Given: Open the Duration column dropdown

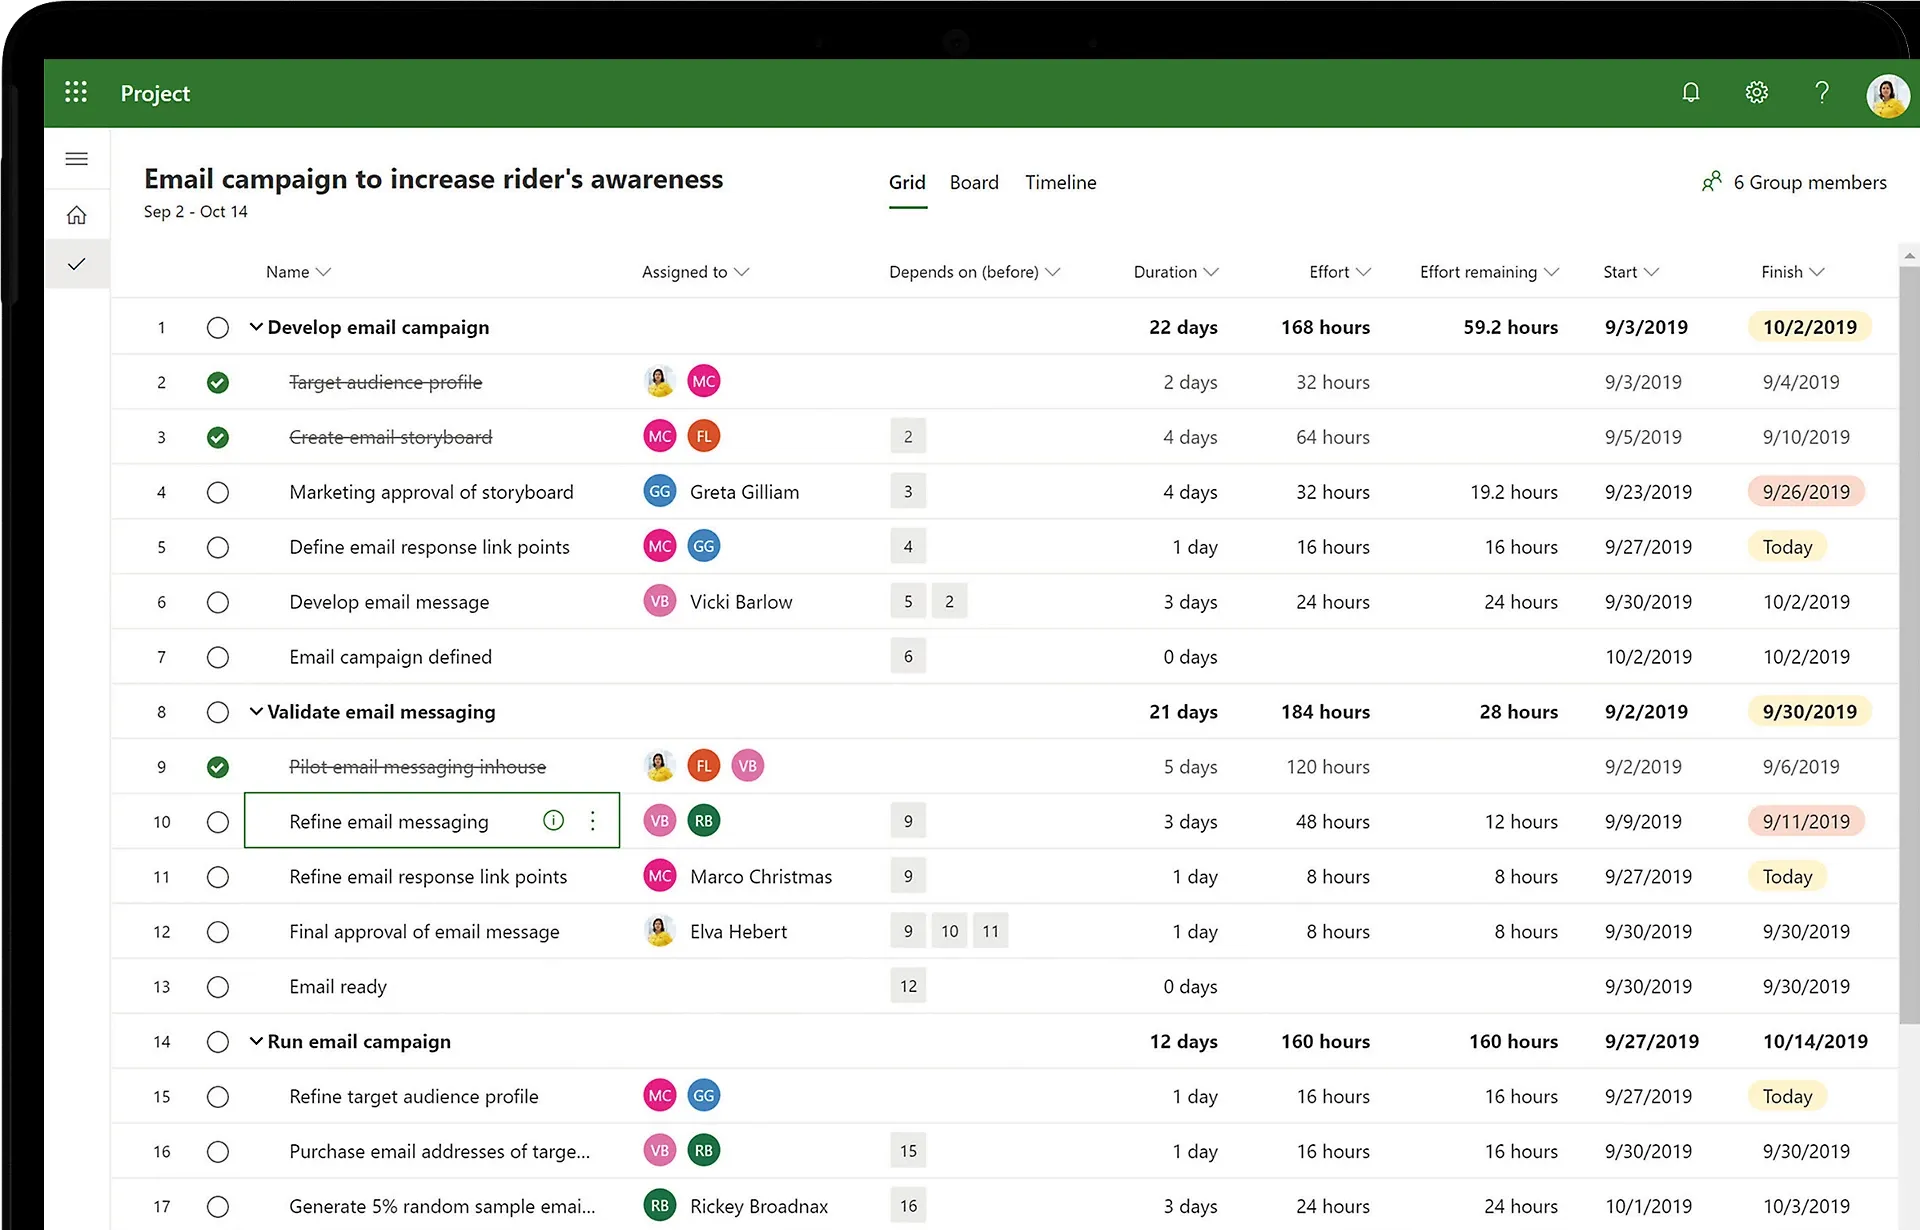Looking at the screenshot, I should click(x=1210, y=271).
